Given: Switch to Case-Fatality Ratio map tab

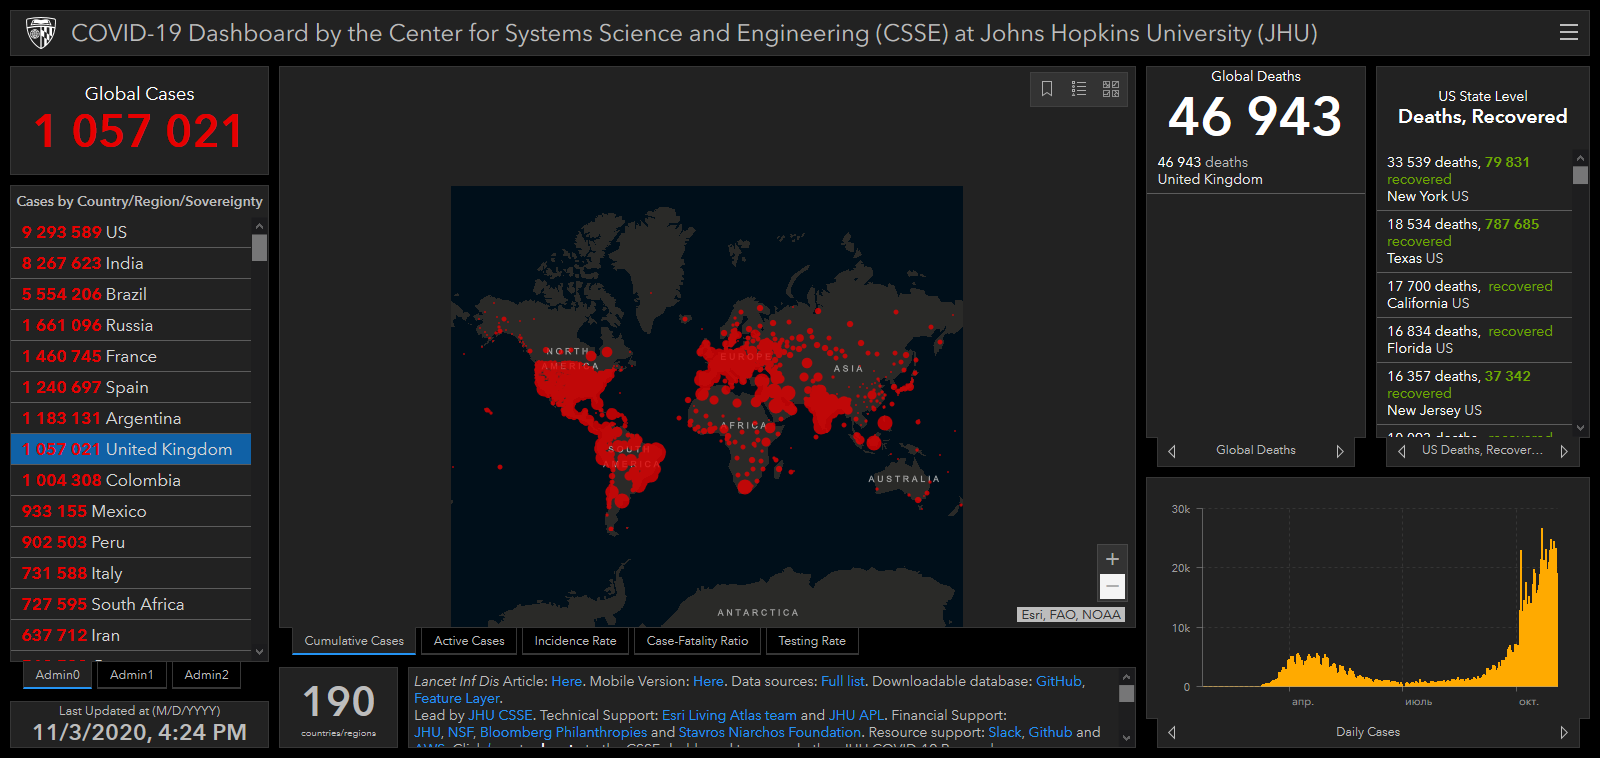Looking at the screenshot, I should [697, 641].
